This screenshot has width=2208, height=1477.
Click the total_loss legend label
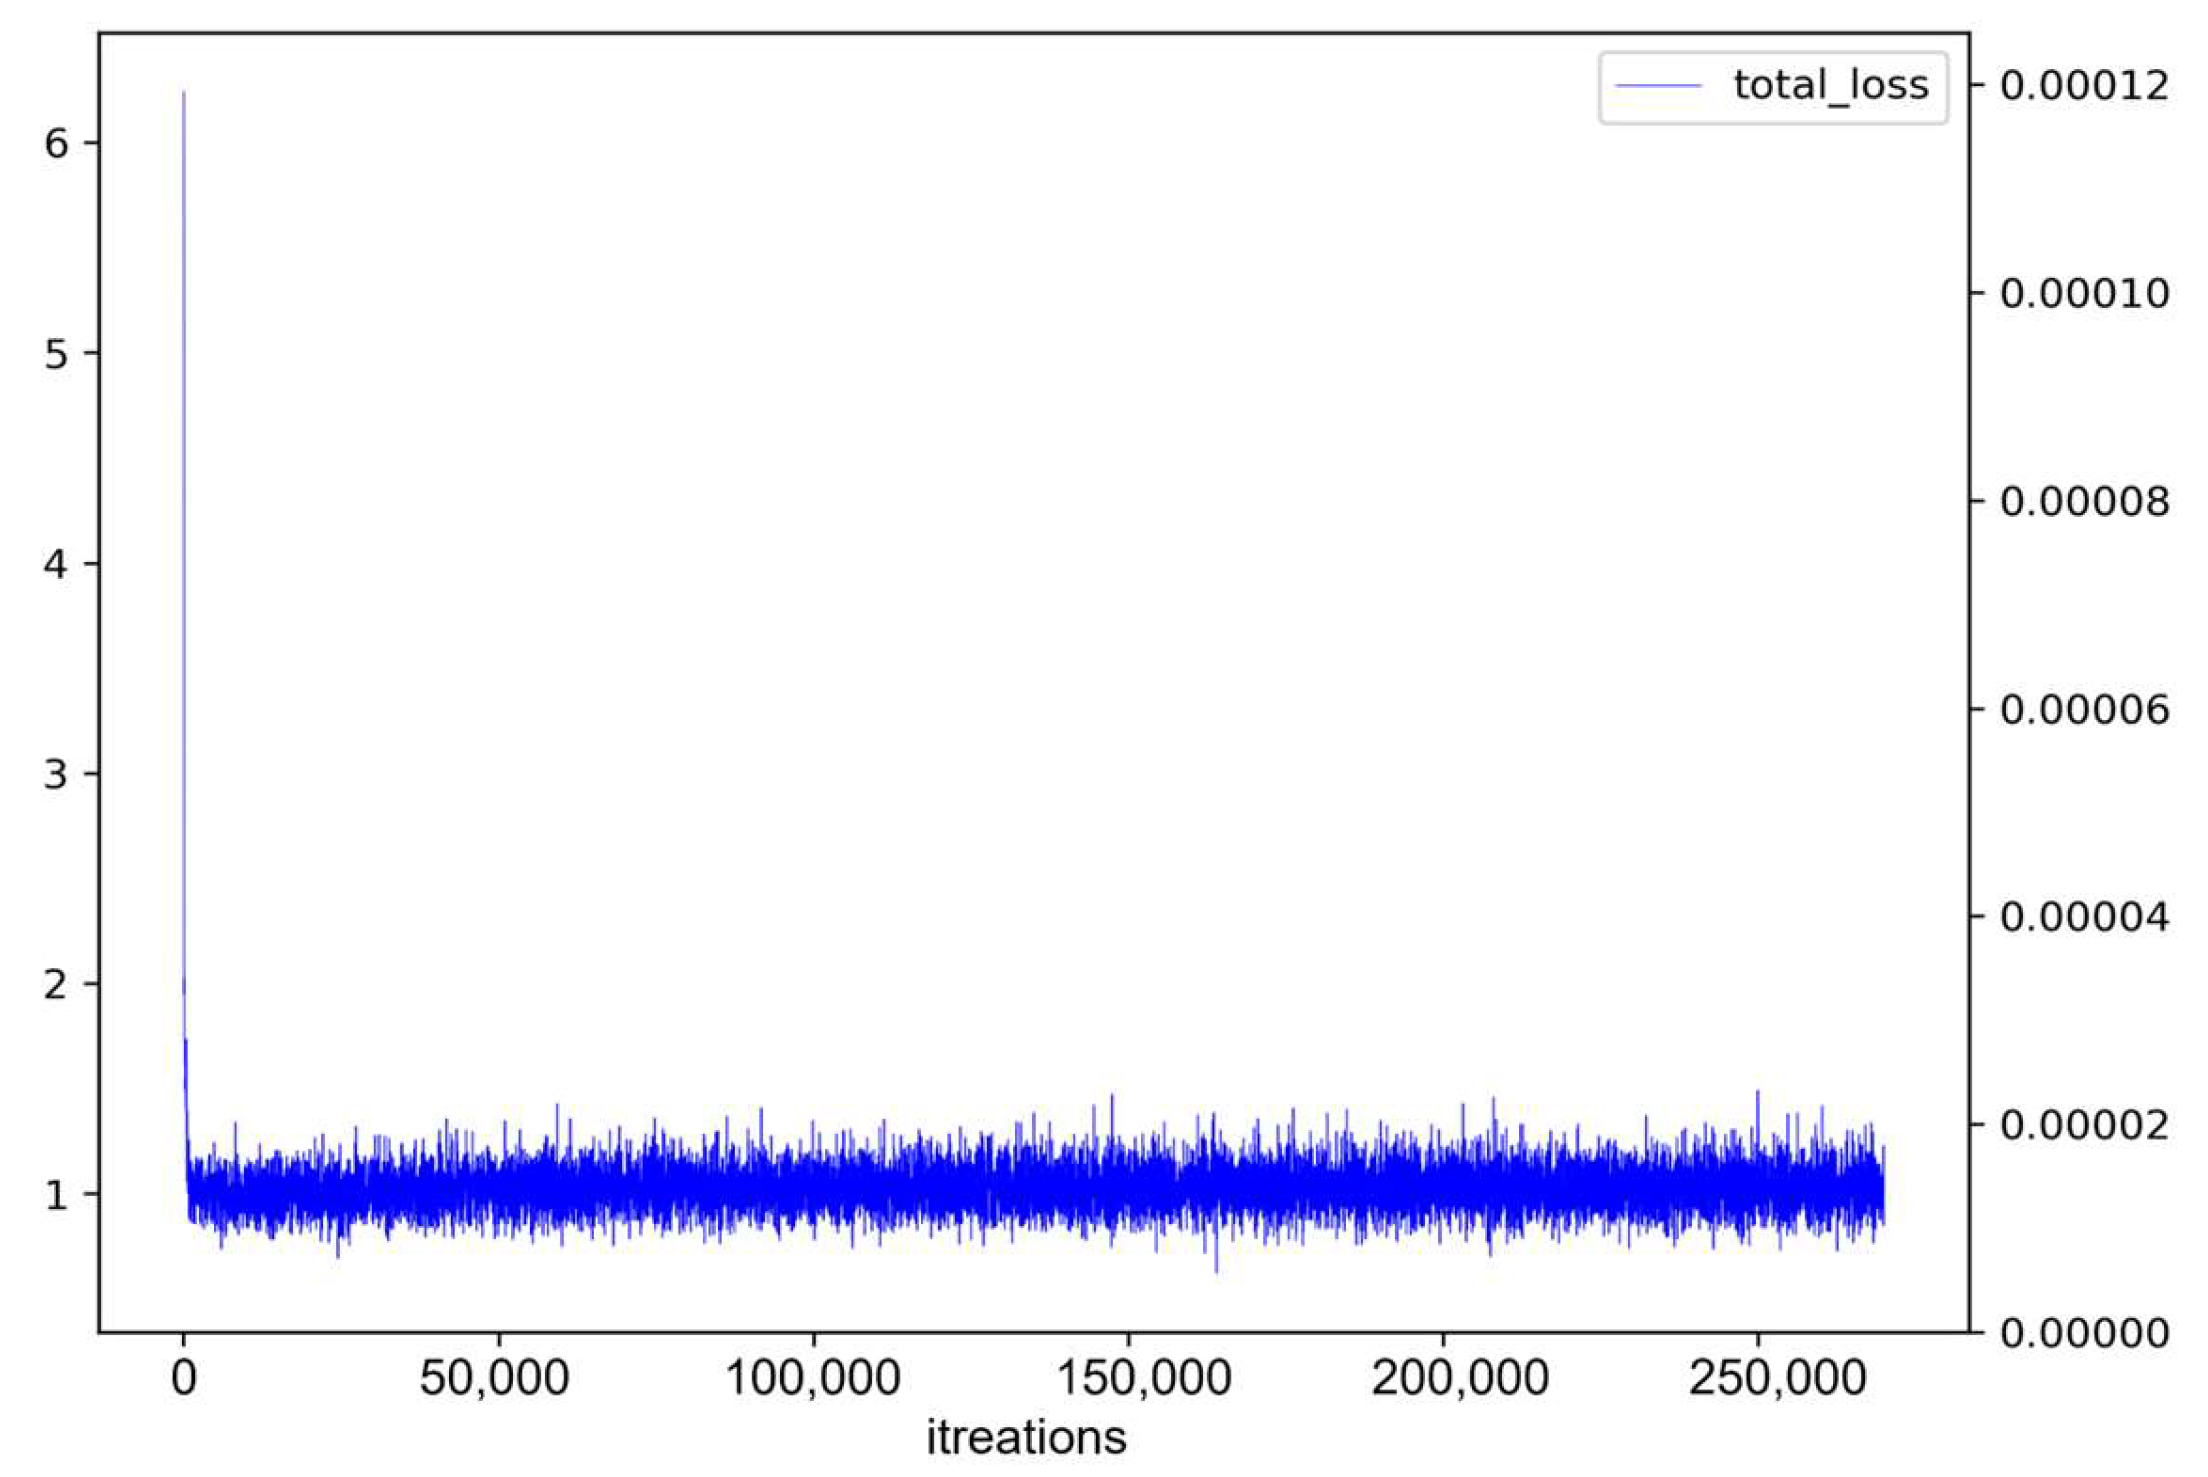[1830, 86]
